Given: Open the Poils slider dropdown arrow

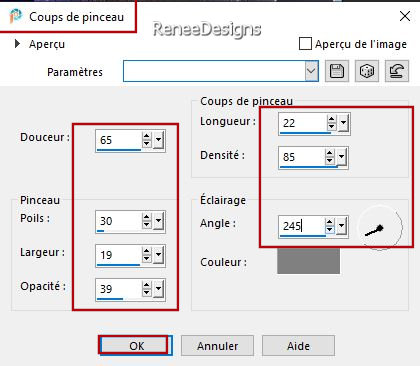Looking at the screenshot, I should point(159,221).
